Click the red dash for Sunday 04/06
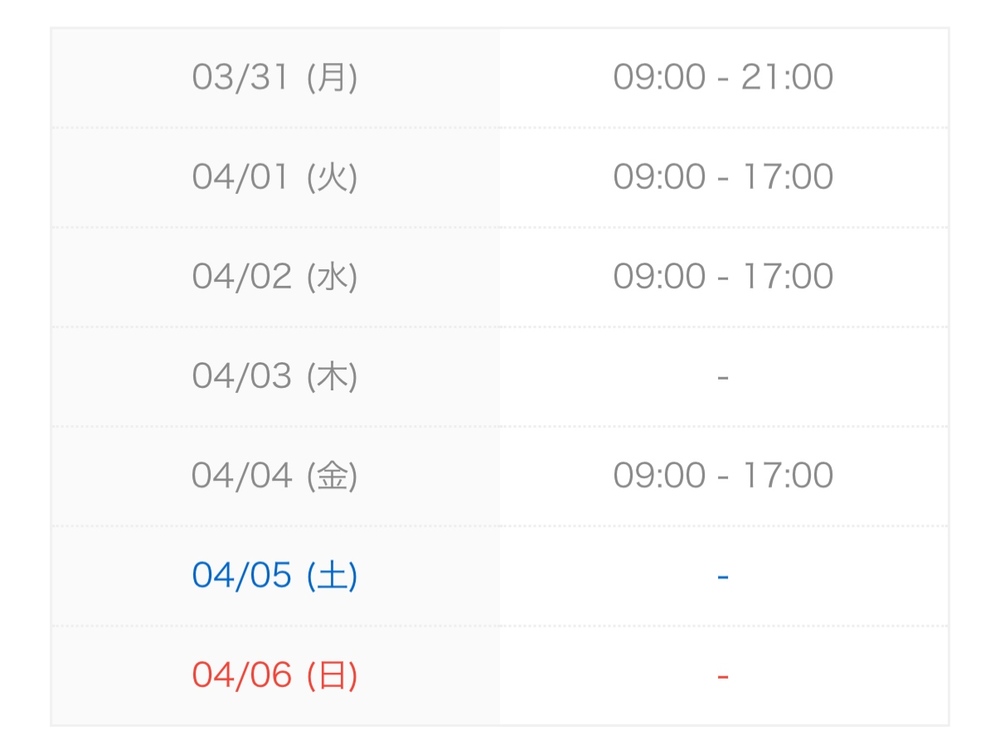 coord(723,677)
